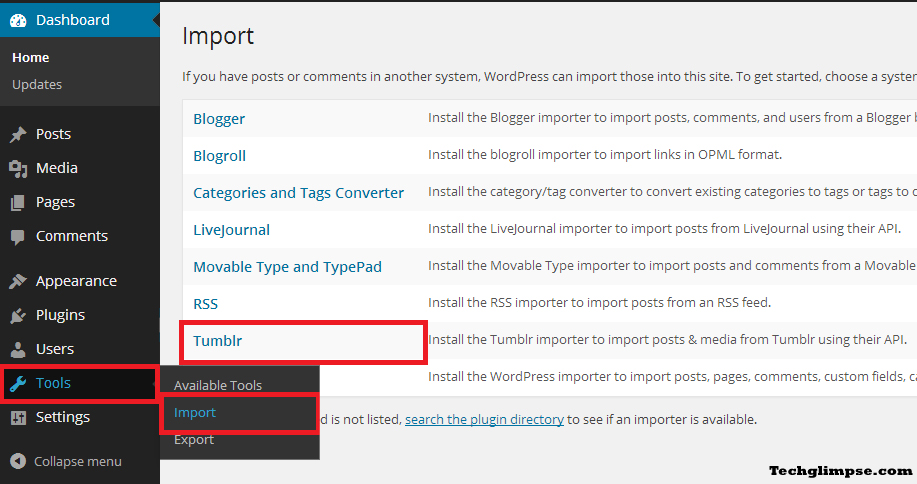Screen dimensions: 917x484
Task: Click the intro paragraph about importing posts
Action: pos(549,77)
